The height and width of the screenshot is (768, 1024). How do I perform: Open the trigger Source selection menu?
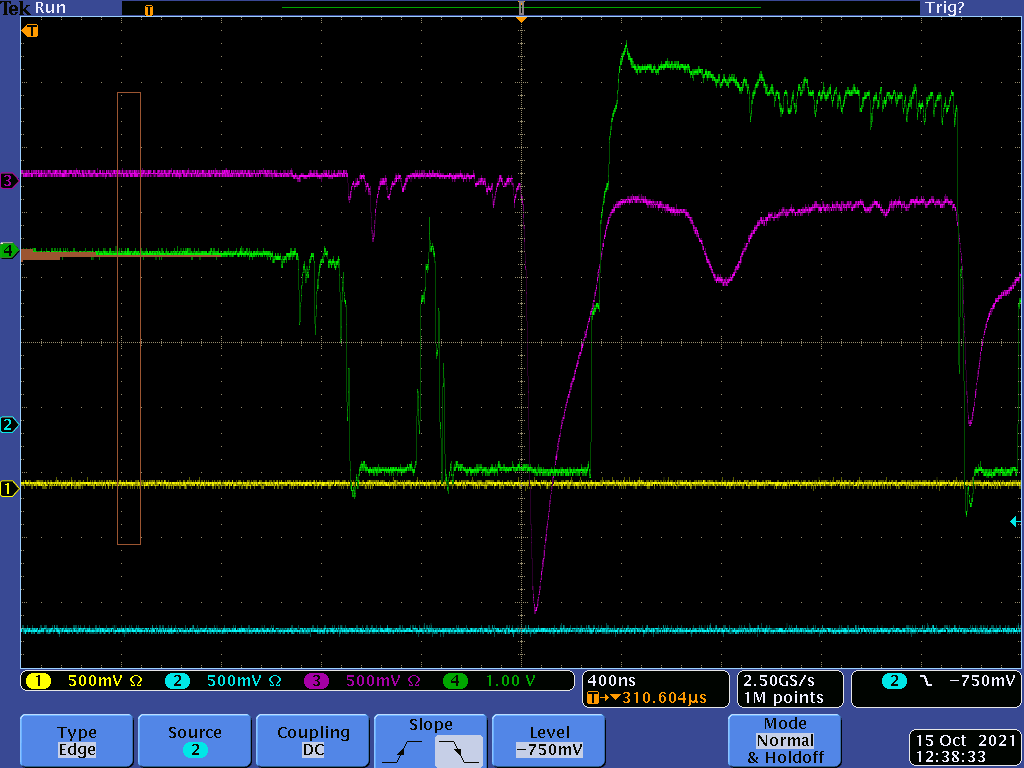pos(194,741)
